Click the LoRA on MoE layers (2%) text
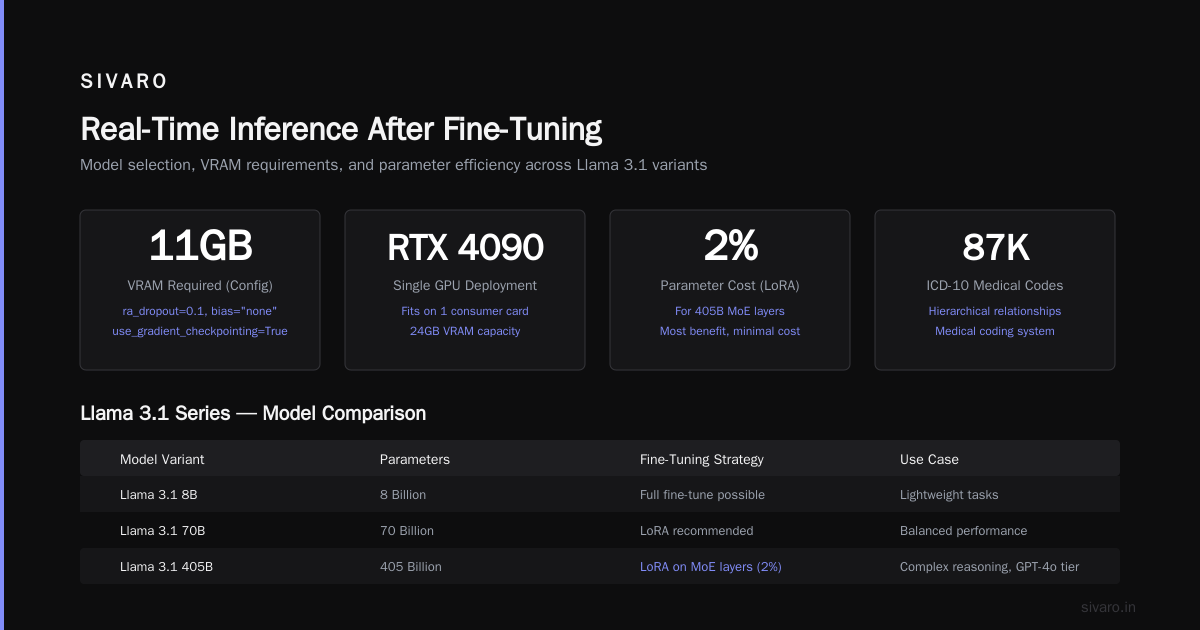This screenshot has height=630, width=1200. [711, 566]
